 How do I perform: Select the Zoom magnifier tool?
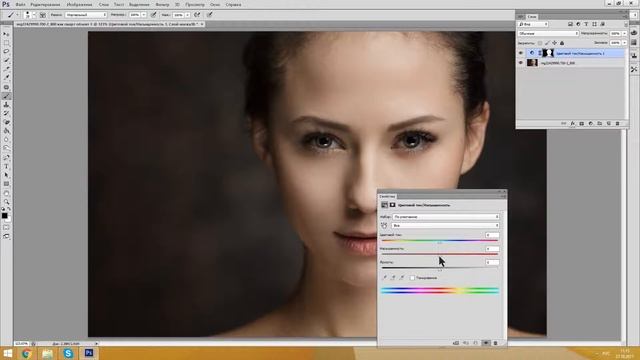pos(6,202)
